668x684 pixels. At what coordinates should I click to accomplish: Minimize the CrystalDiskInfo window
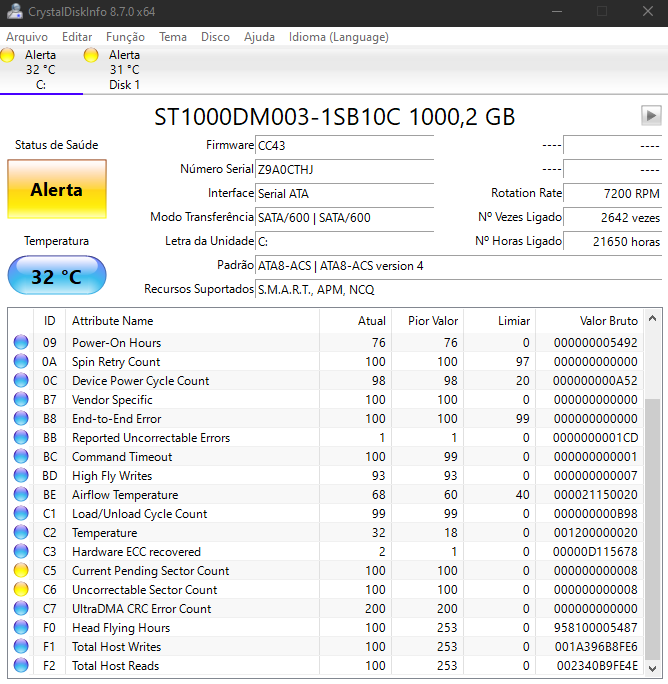pyautogui.click(x=557, y=11)
